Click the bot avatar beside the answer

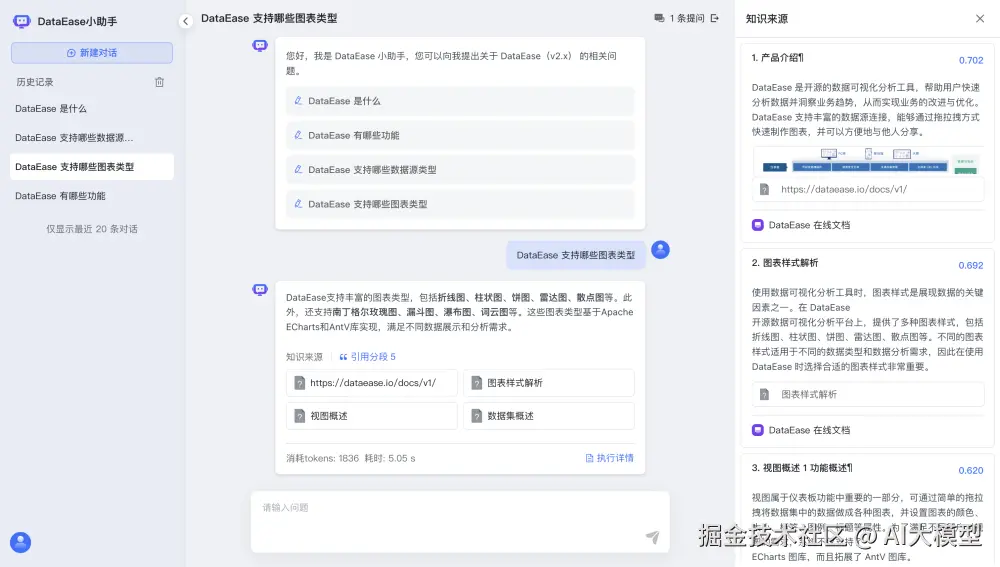click(x=260, y=290)
